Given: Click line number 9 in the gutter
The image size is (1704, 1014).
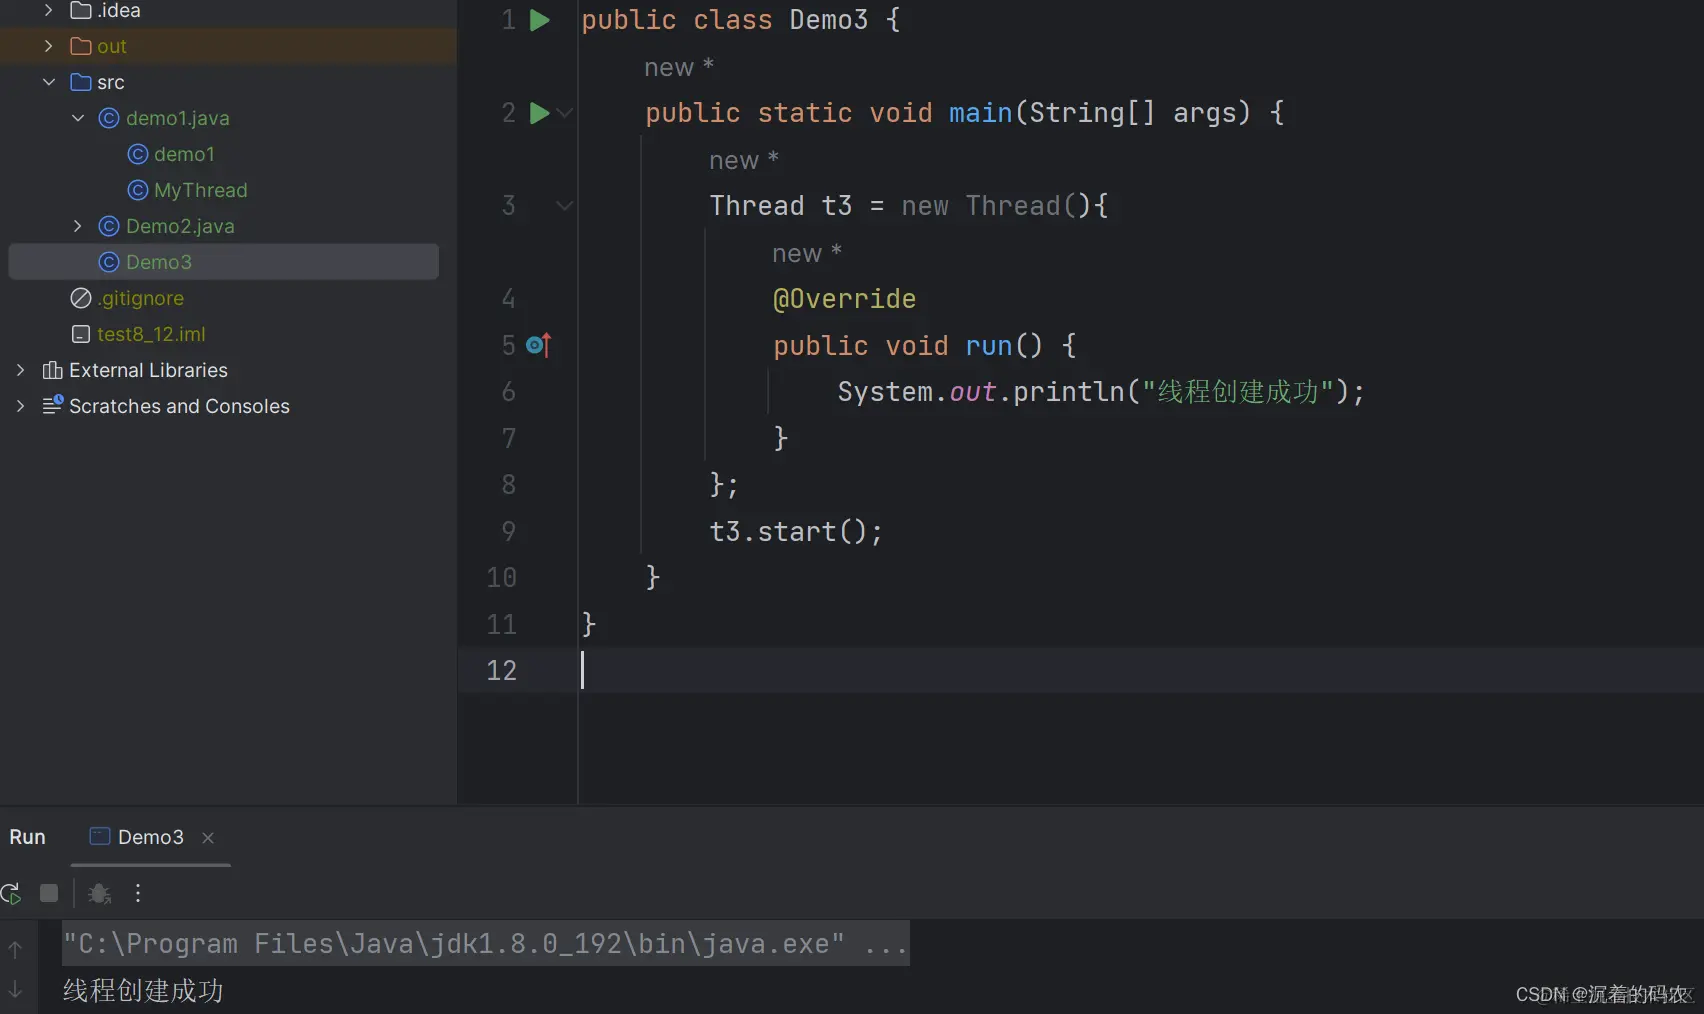Looking at the screenshot, I should click(x=509, y=531).
